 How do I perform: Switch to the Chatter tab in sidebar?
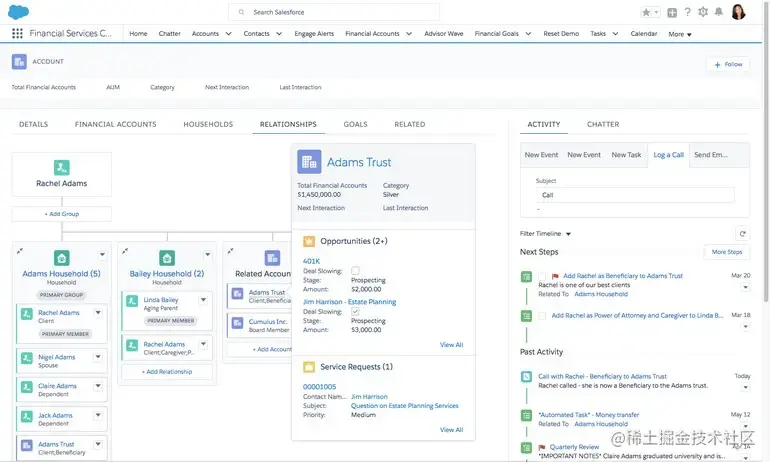(x=603, y=124)
